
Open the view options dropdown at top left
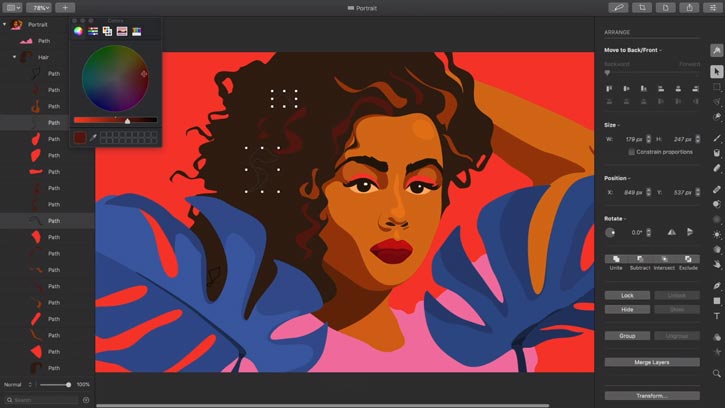click(x=12, y=7)
